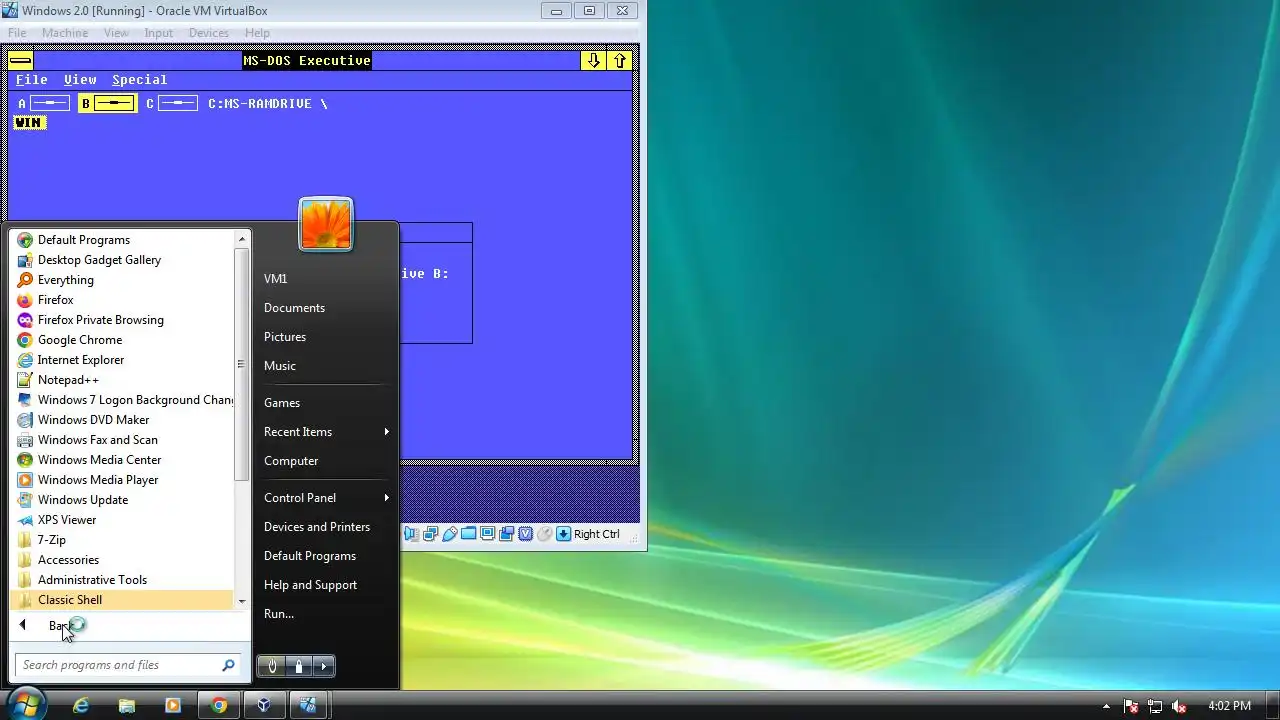The height and width of the screenshot is (720, 1280).
Task: Open Default Programs in the programs list
Action: [123, 240]
